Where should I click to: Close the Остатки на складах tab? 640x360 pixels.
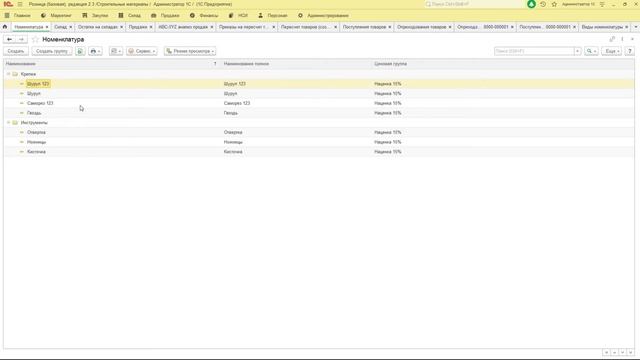[122, 27]
